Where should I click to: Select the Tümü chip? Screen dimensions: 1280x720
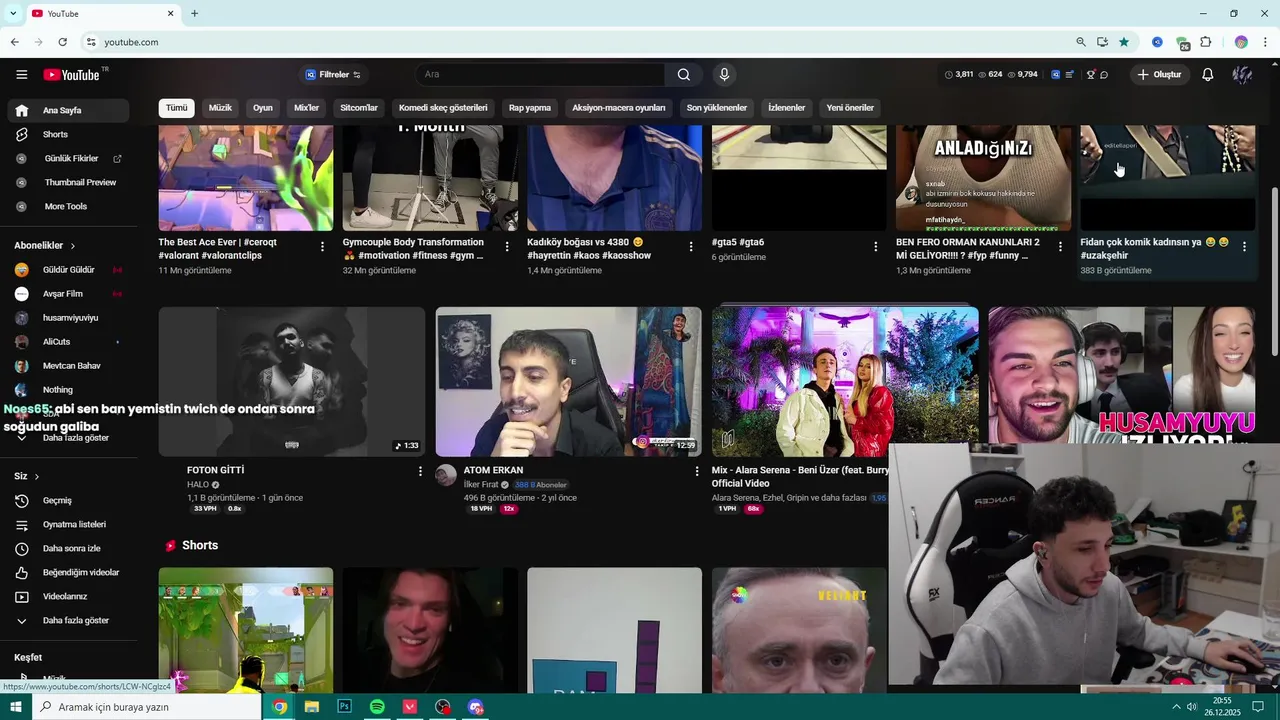(x=176, y=108)
